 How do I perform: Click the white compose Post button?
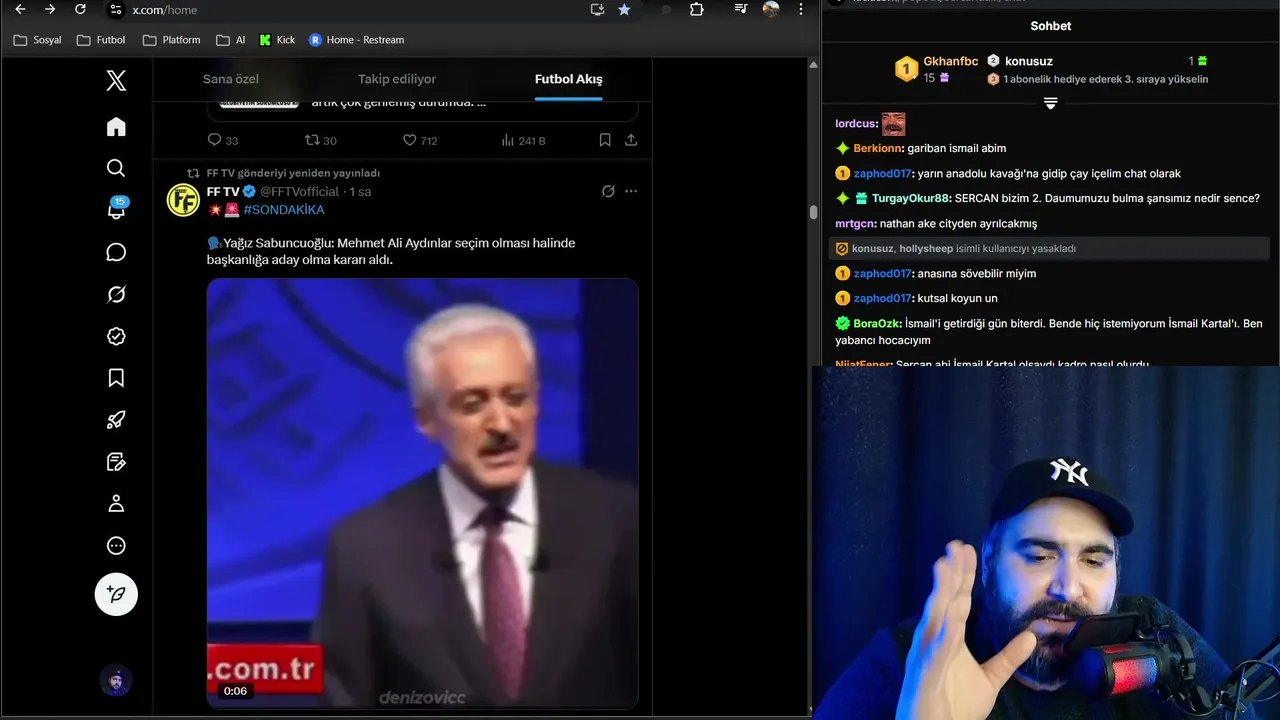coord(116,594)
